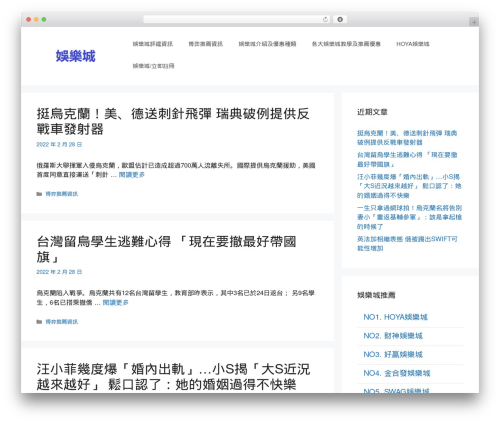Click the round icon beside the address bar
The height and width of the screenshot is (423, 500).
[x=340, y=20]
